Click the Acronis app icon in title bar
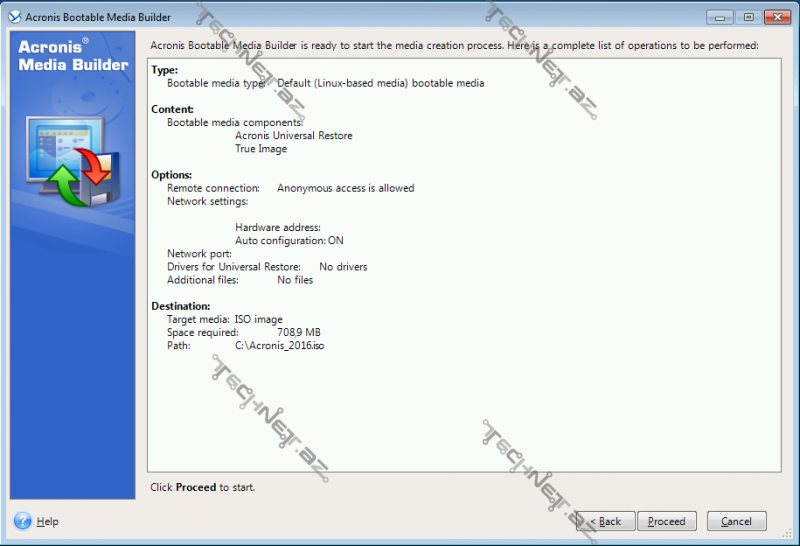This screenshot has height=546, width=800. click(x=14, y=17)
